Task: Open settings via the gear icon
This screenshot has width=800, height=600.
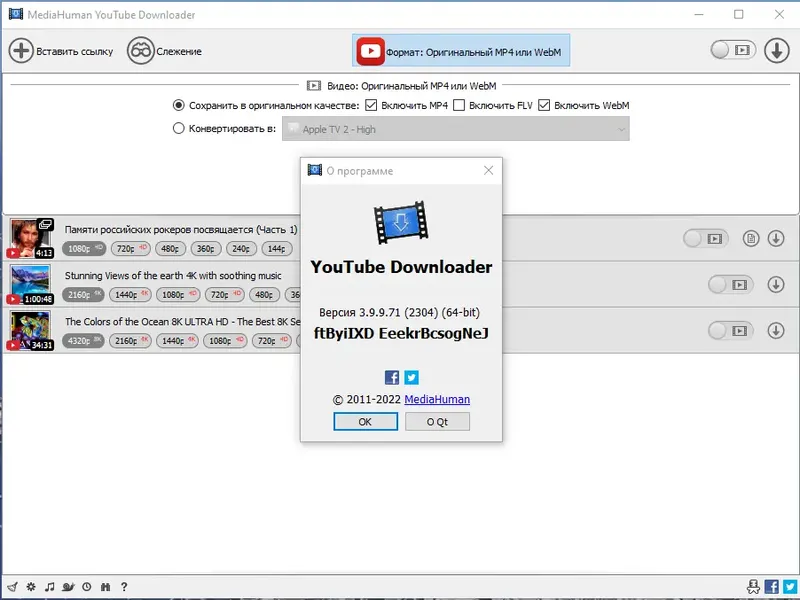Action: (30, 589)
